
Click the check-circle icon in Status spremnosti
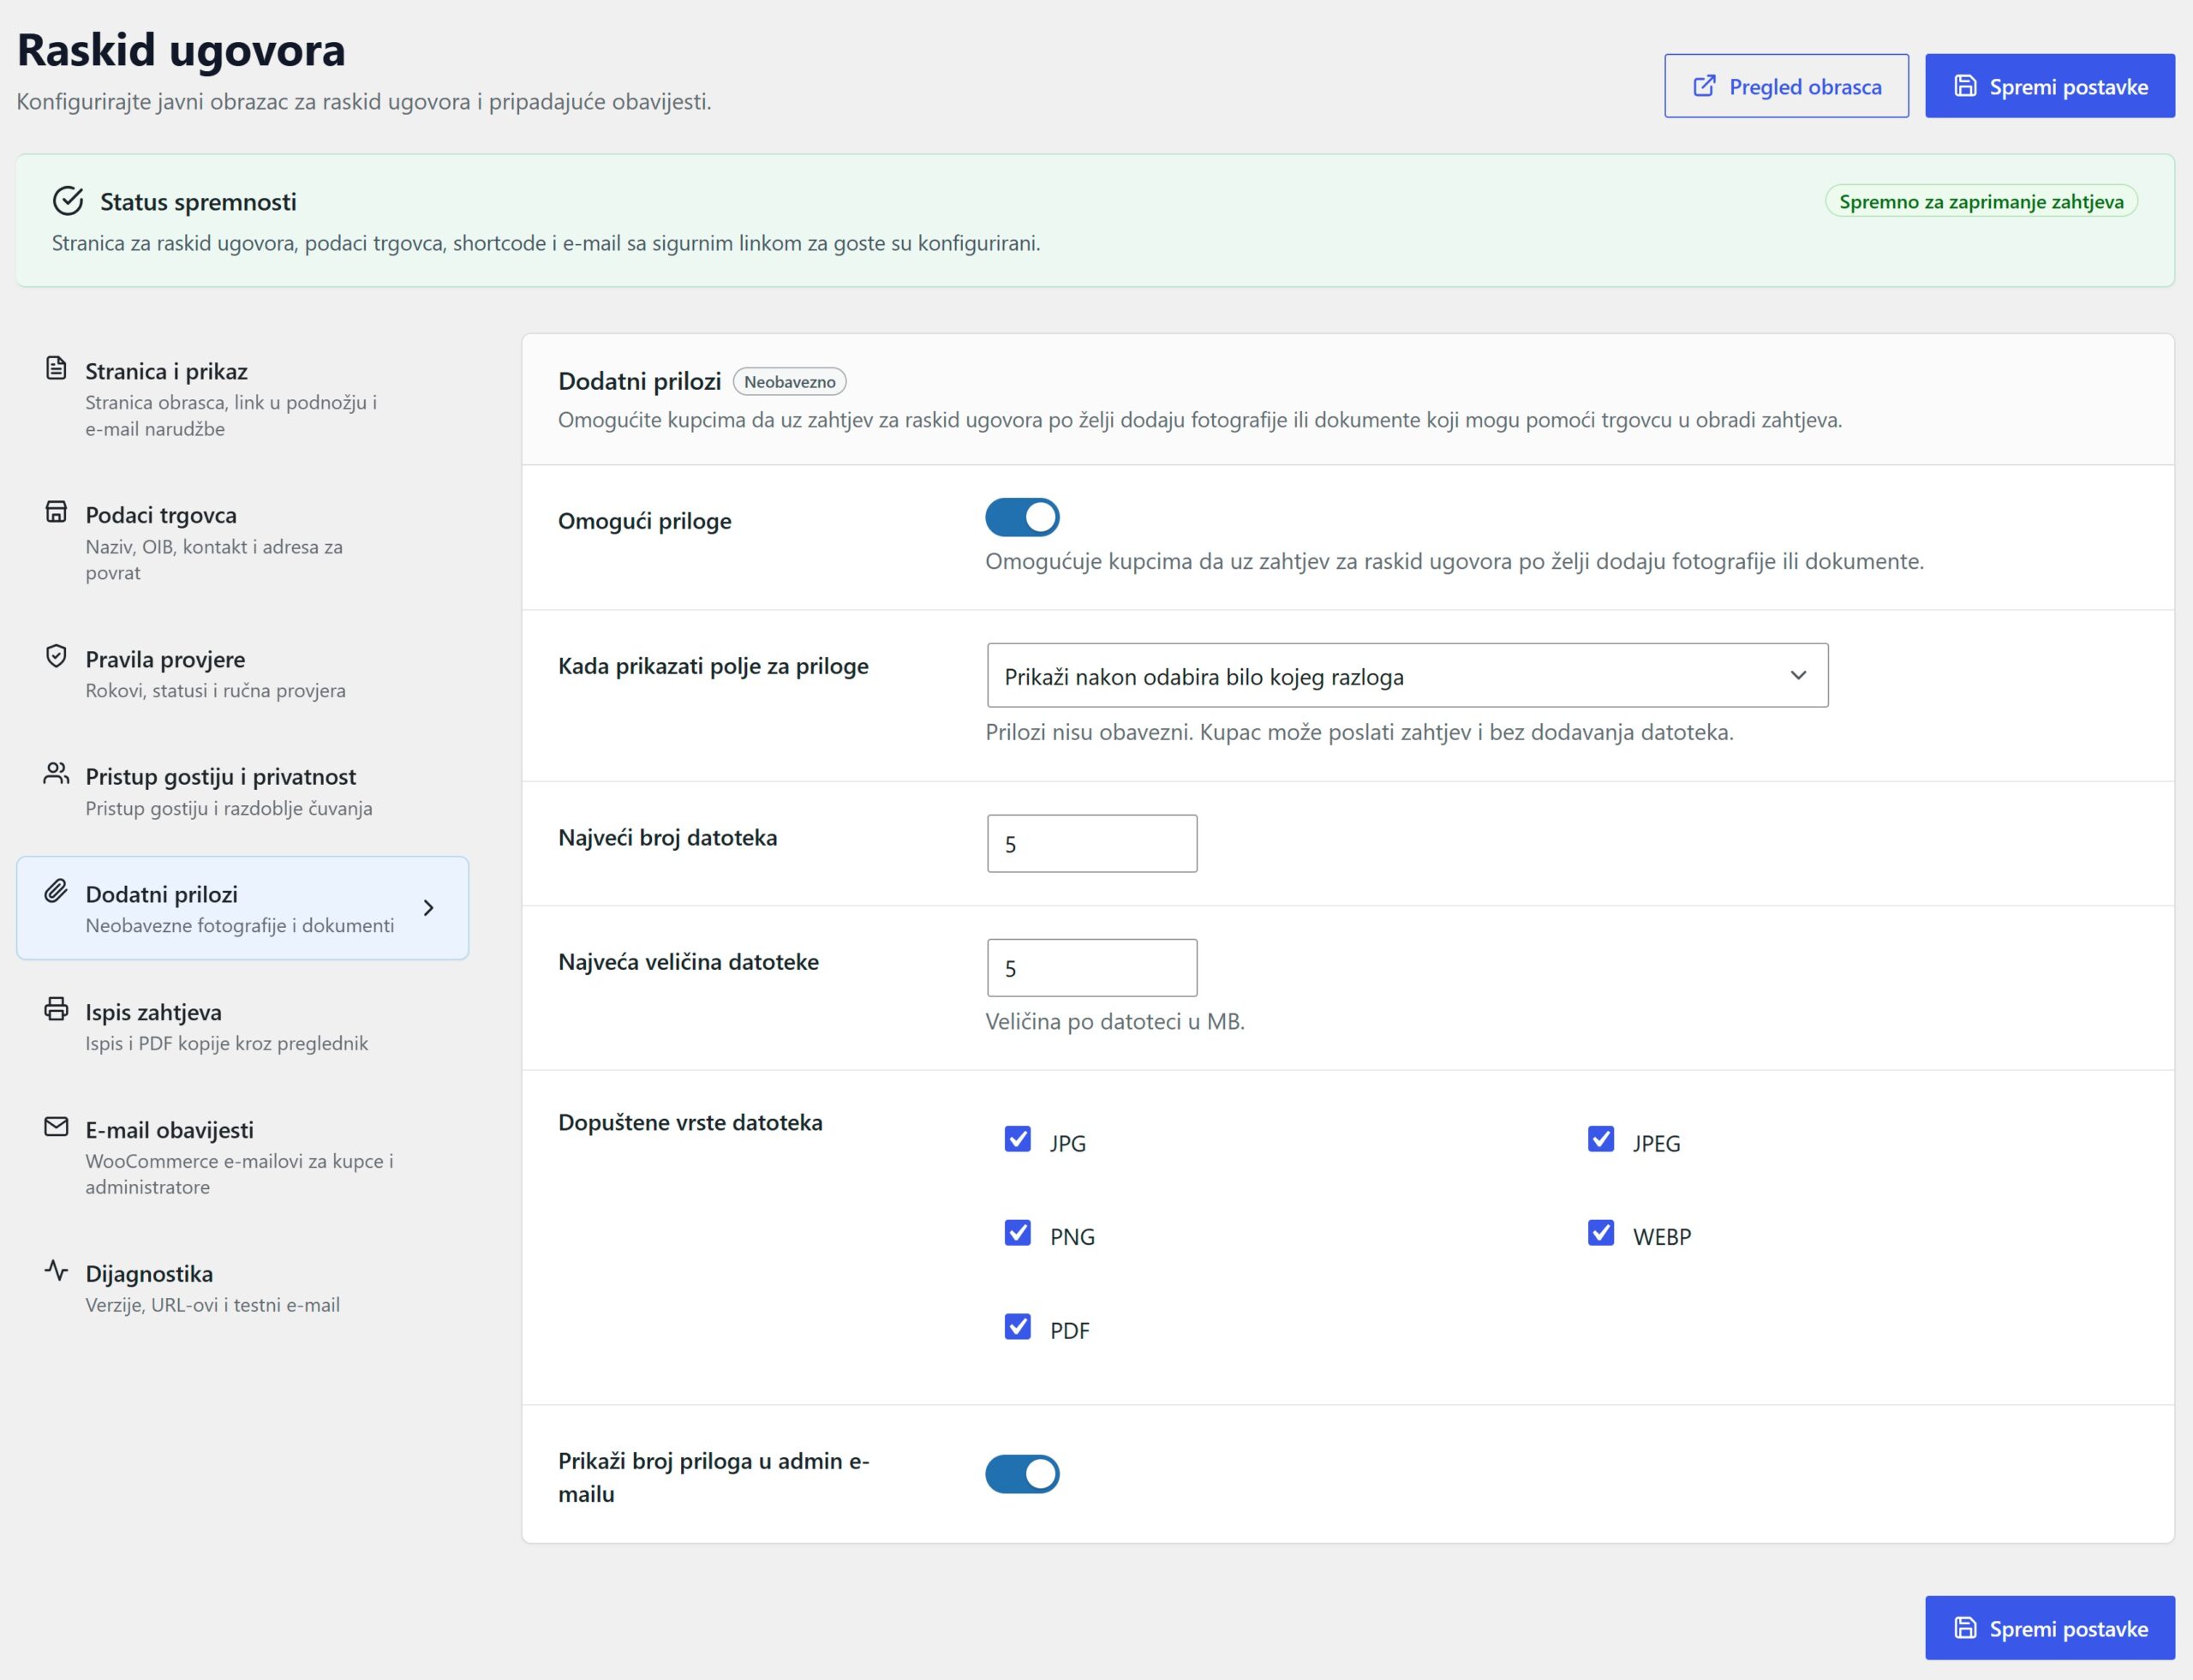68,201
